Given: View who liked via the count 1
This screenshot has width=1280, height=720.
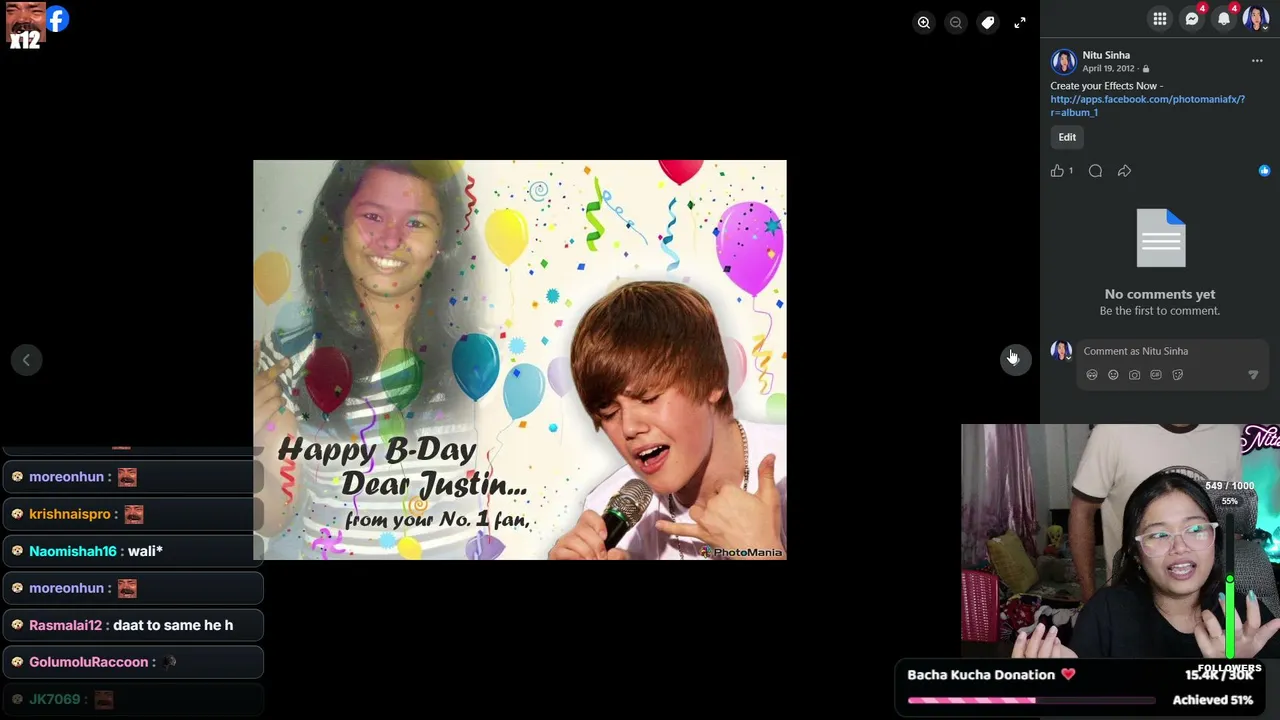Looking at the screenshot, I should pos(1071,171).
